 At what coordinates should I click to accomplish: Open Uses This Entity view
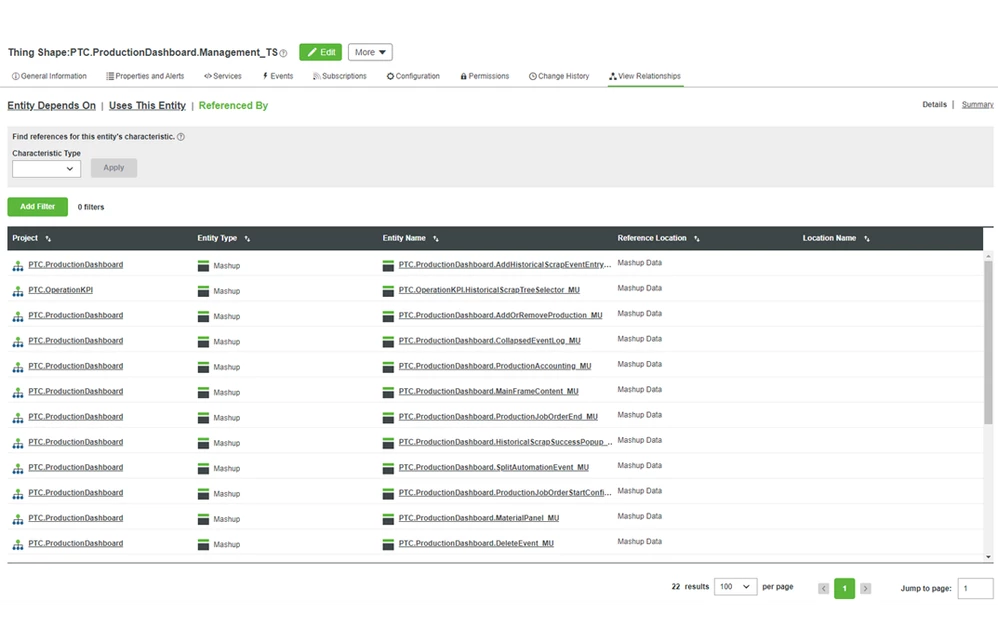[147, 106]
